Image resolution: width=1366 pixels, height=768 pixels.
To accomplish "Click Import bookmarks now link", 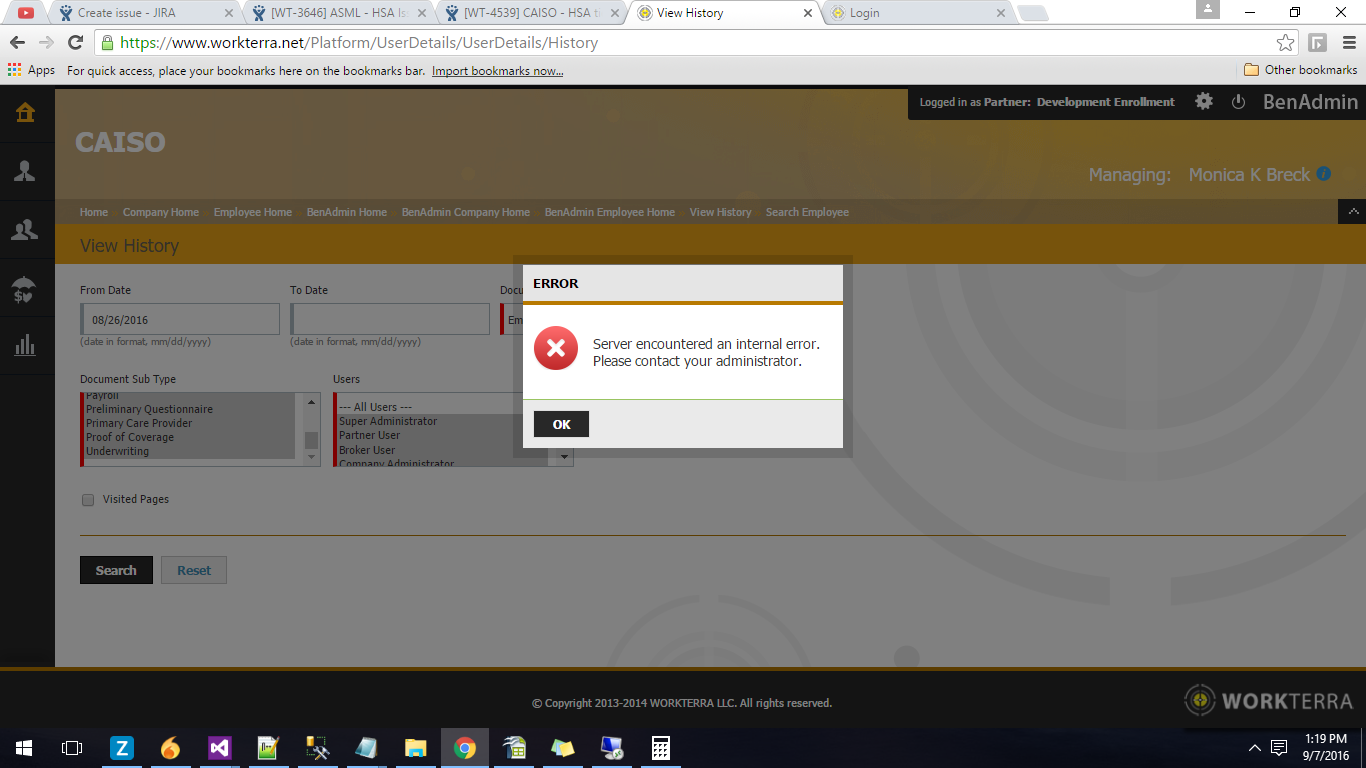I will click(x=497, y=71).
